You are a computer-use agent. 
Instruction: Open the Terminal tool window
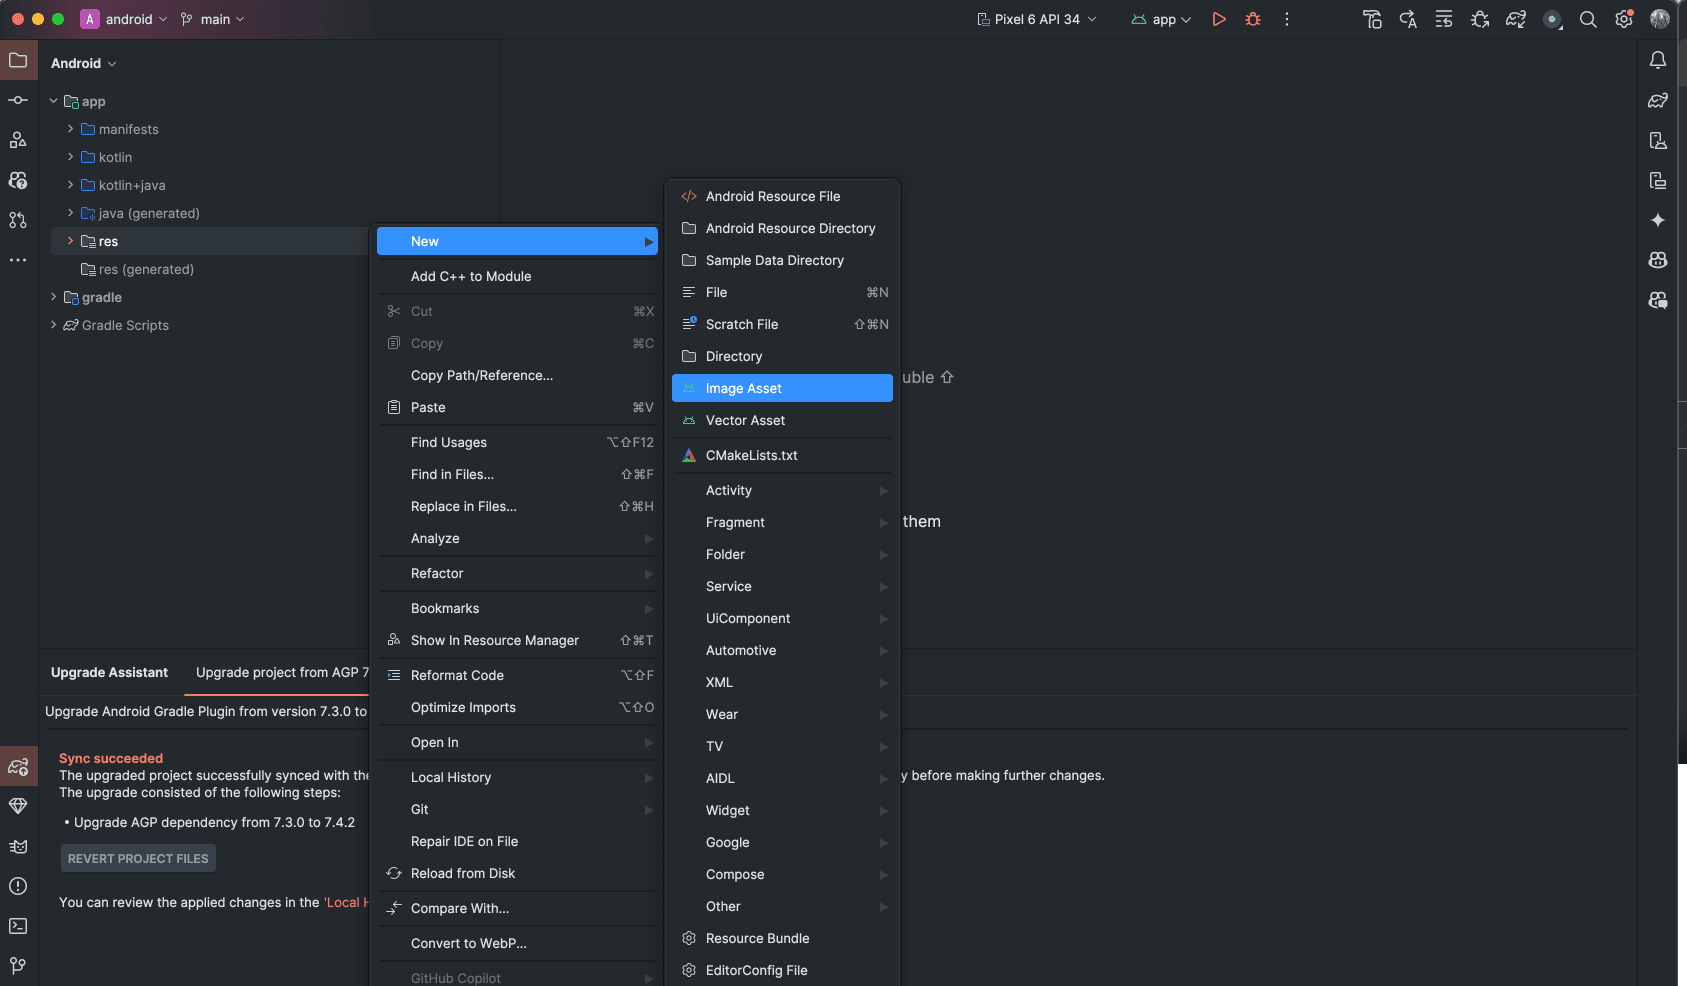click(18, 925)
